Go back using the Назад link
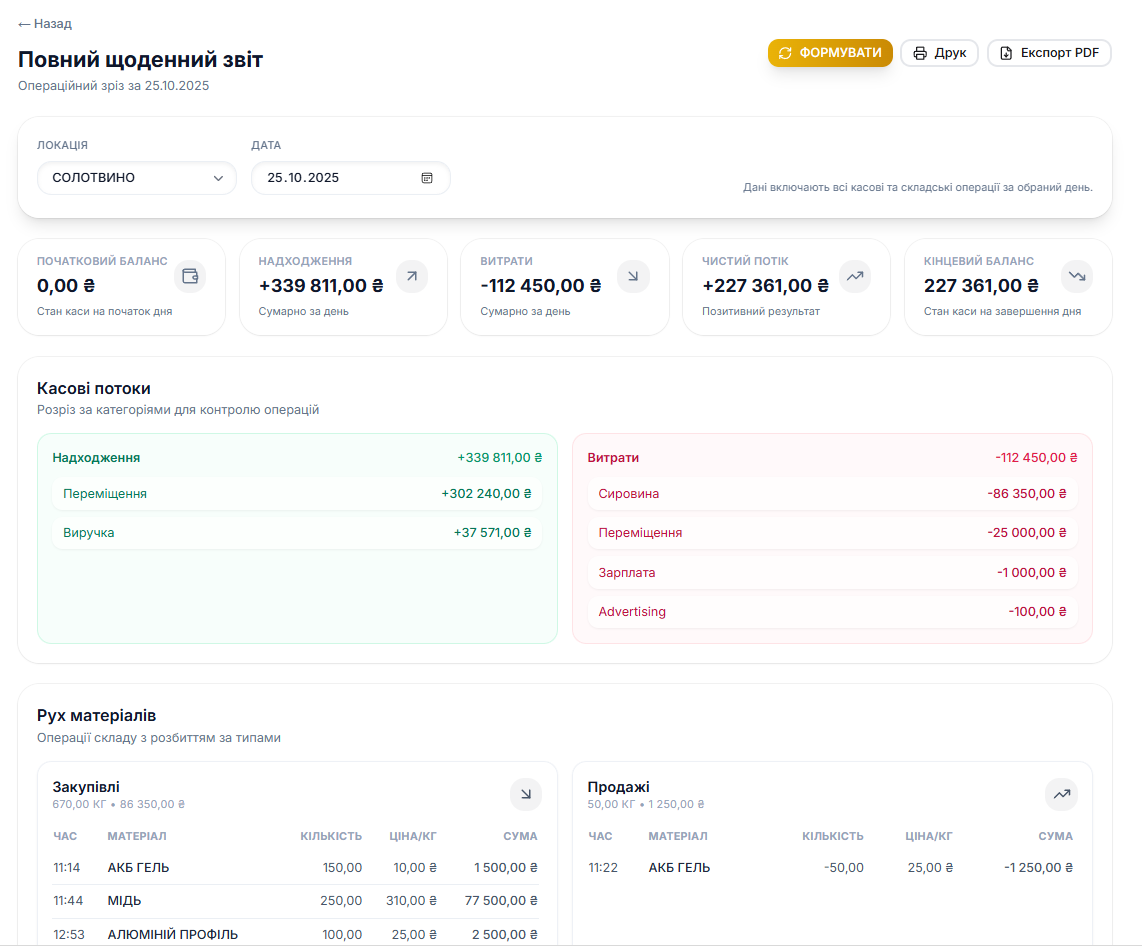This screenshot has height=946, width=1142. (45, 23)
